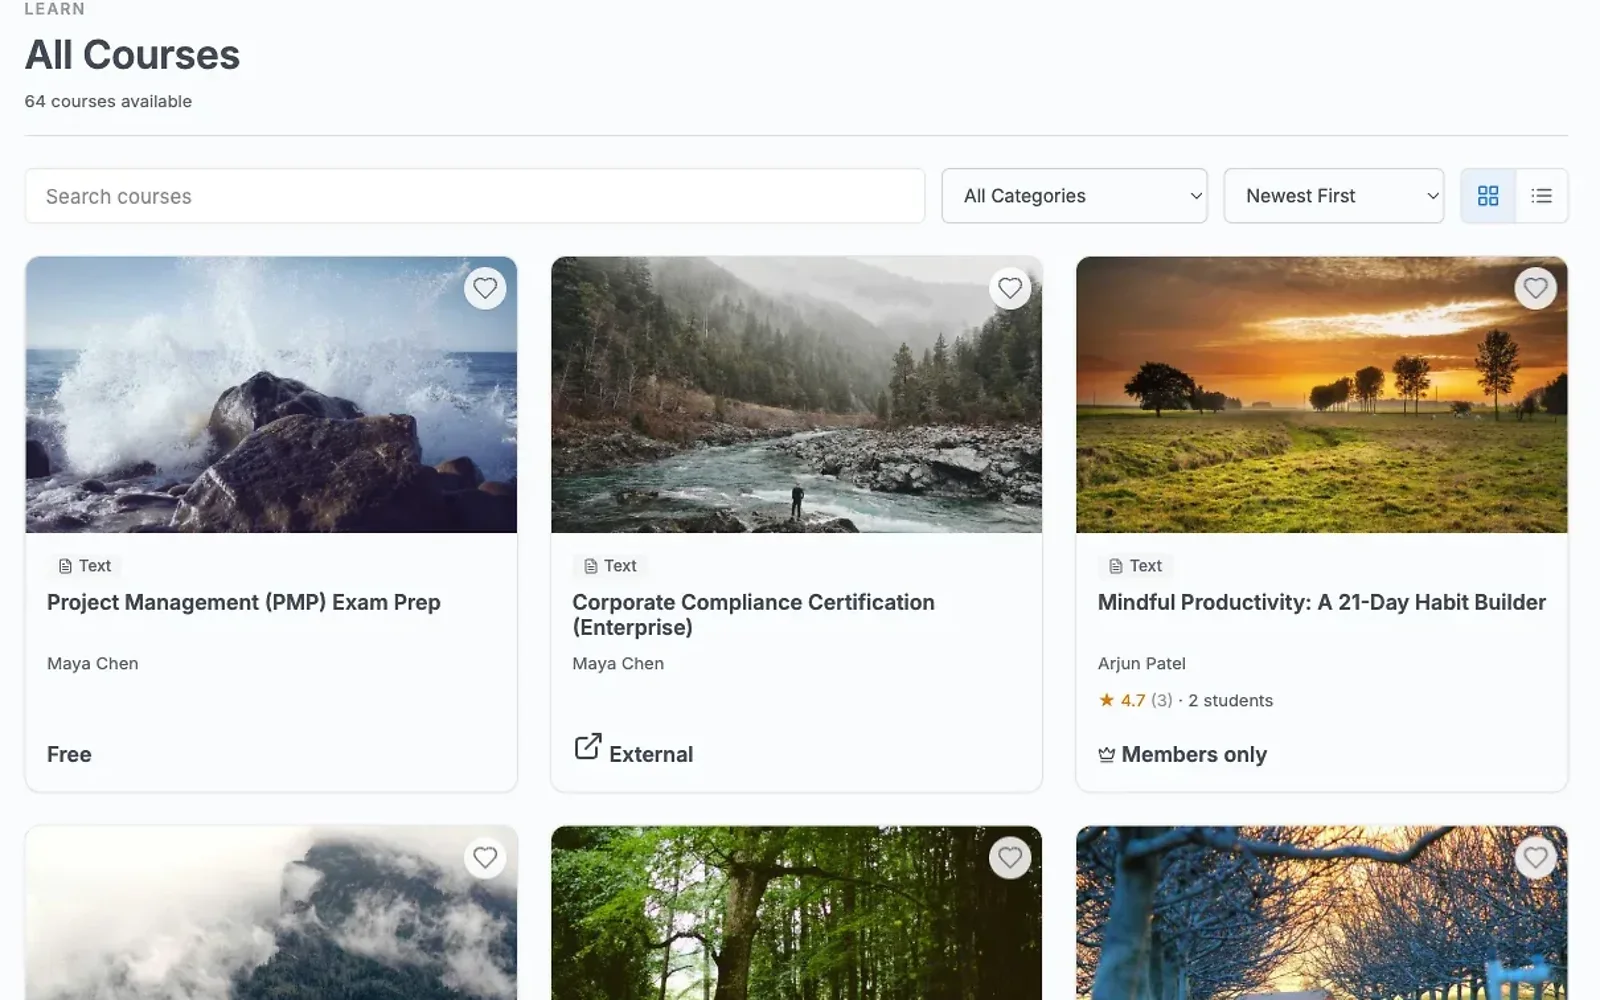Open Mindful Productivity: A 21-Day Habit Builder title

pos(1322,602)
